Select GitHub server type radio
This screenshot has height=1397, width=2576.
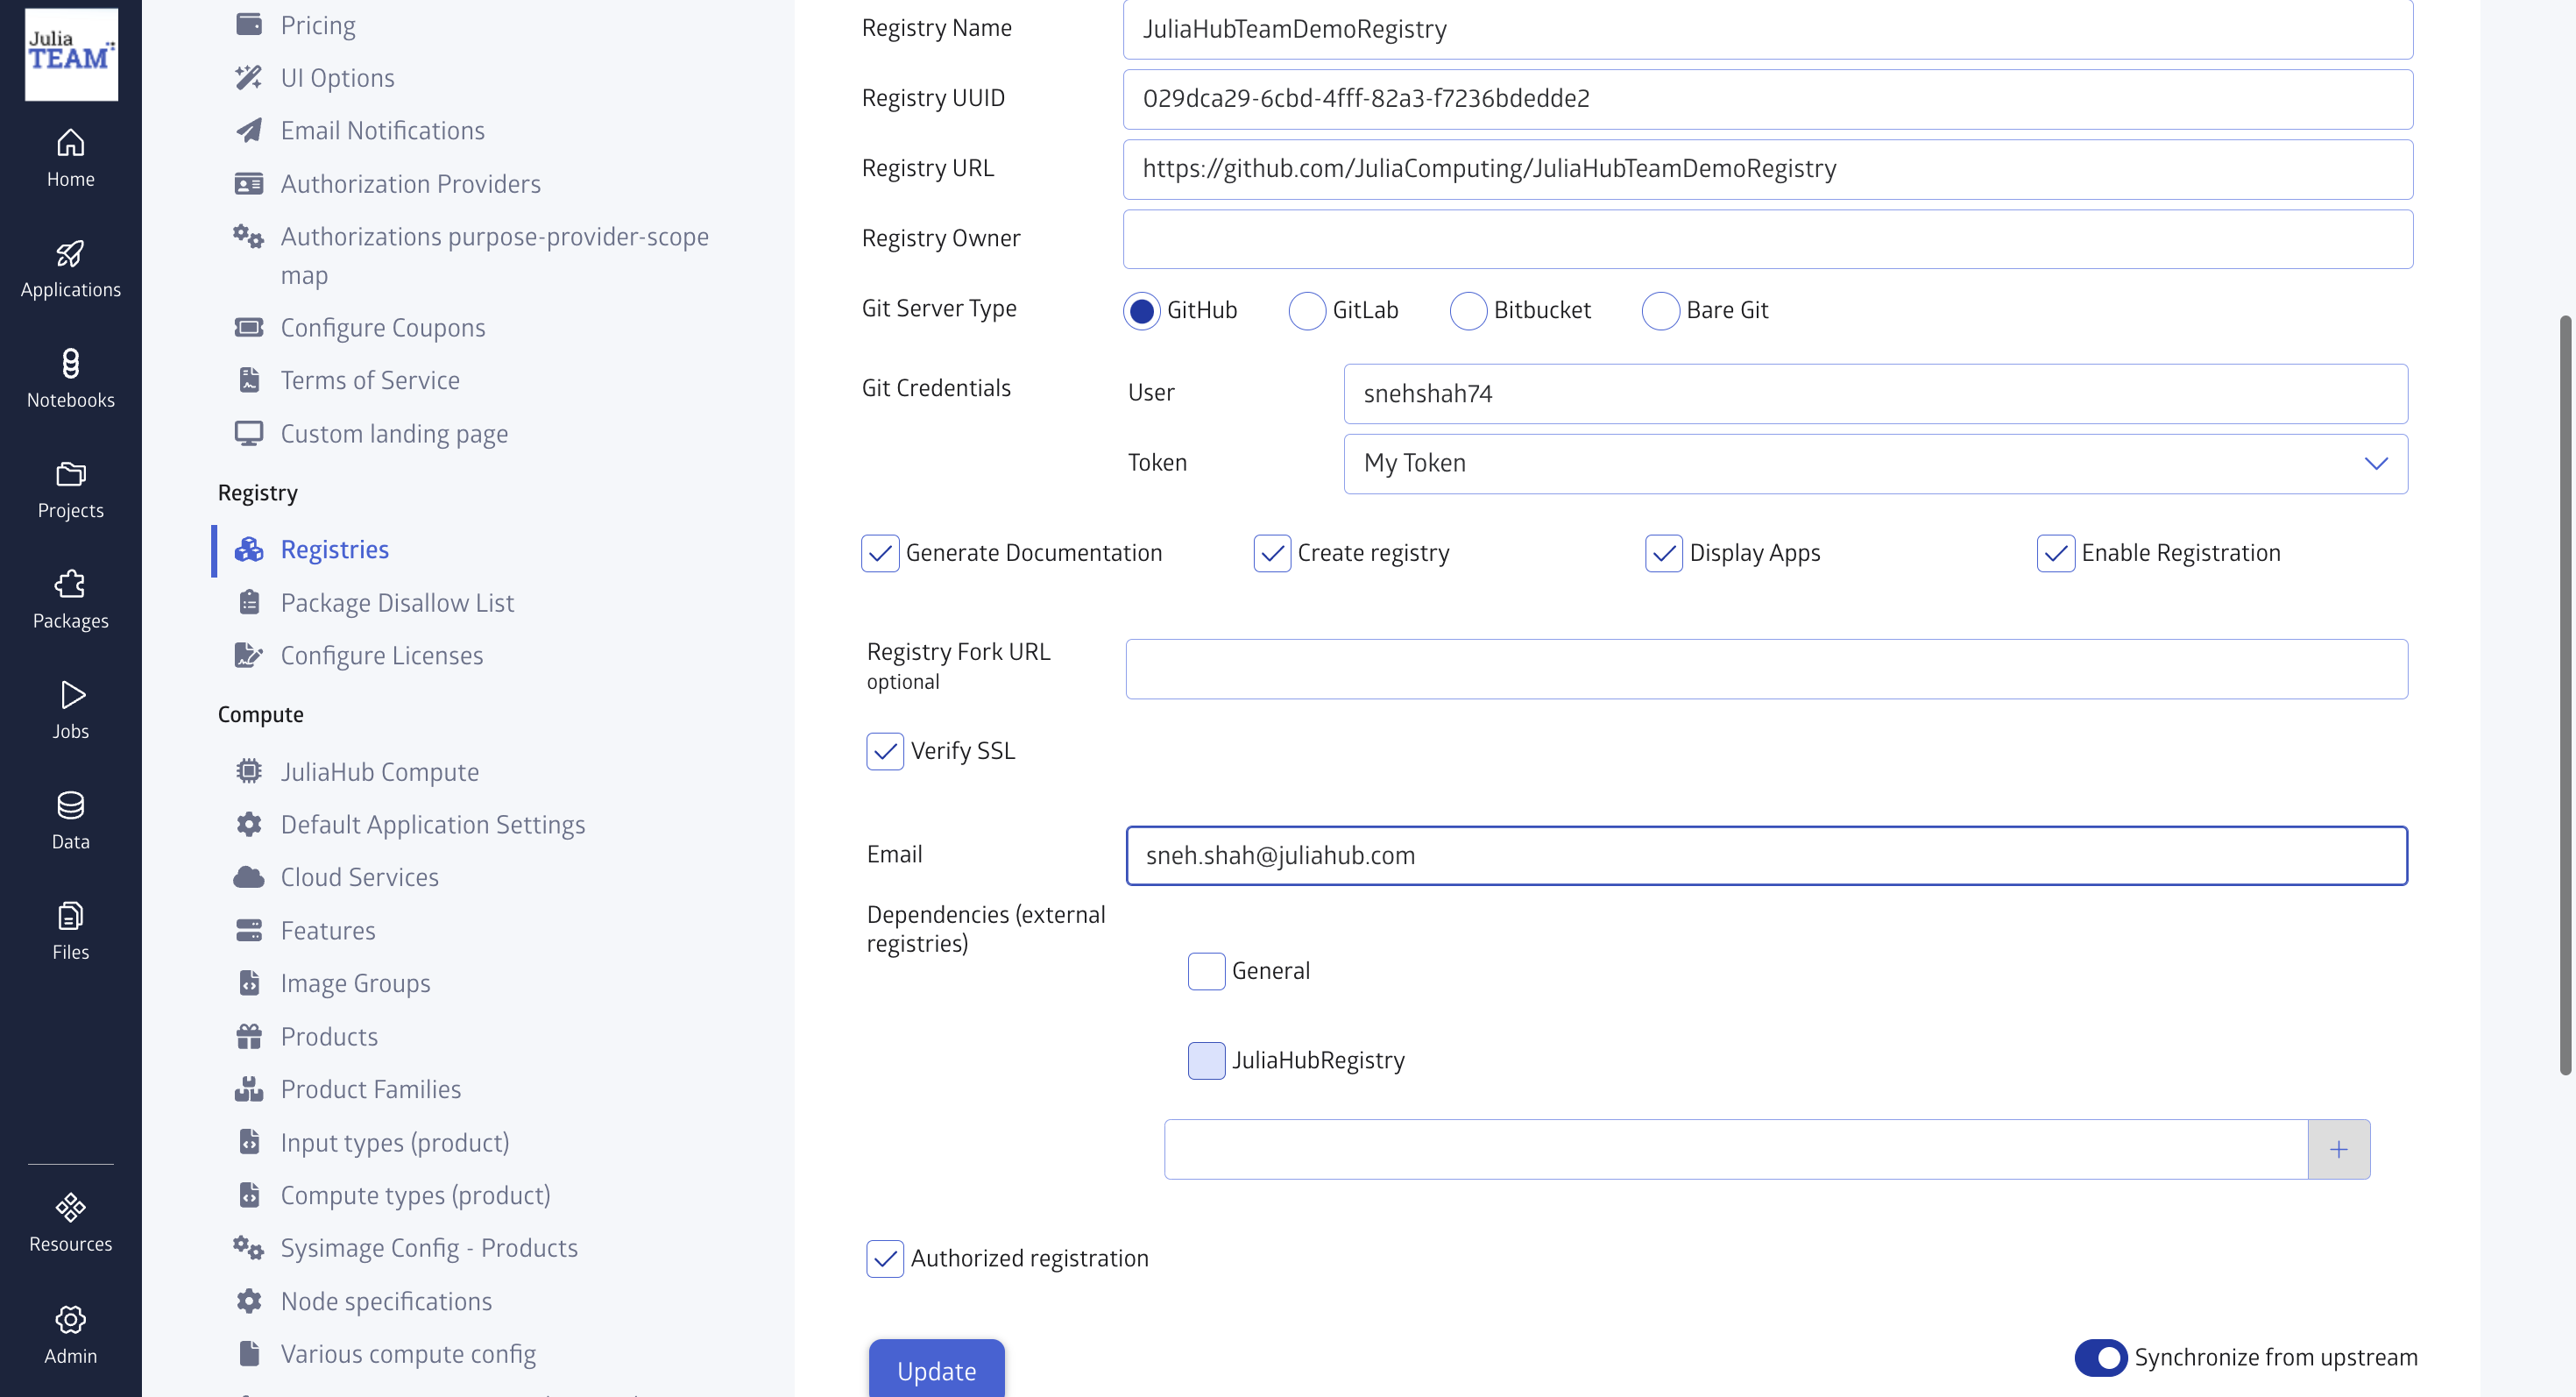[x=1141, y=310]
